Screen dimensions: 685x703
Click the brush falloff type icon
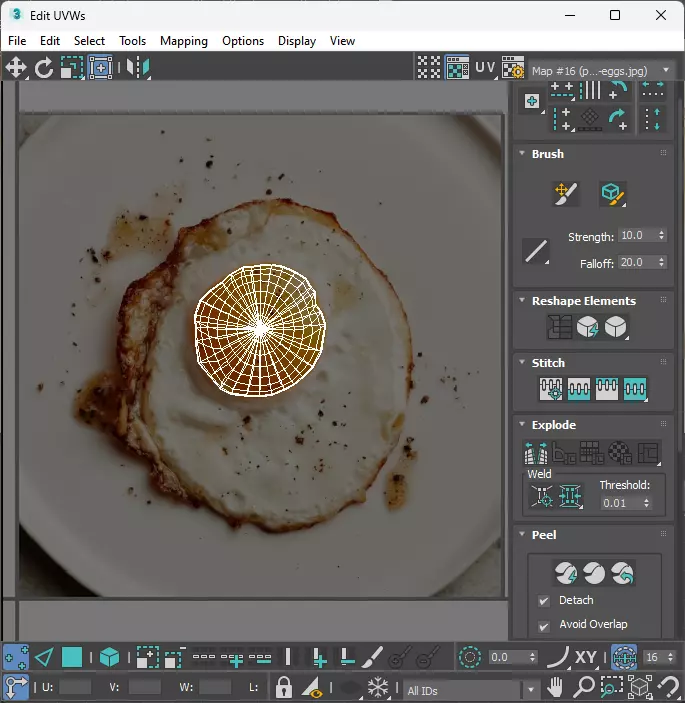[536, 251]
